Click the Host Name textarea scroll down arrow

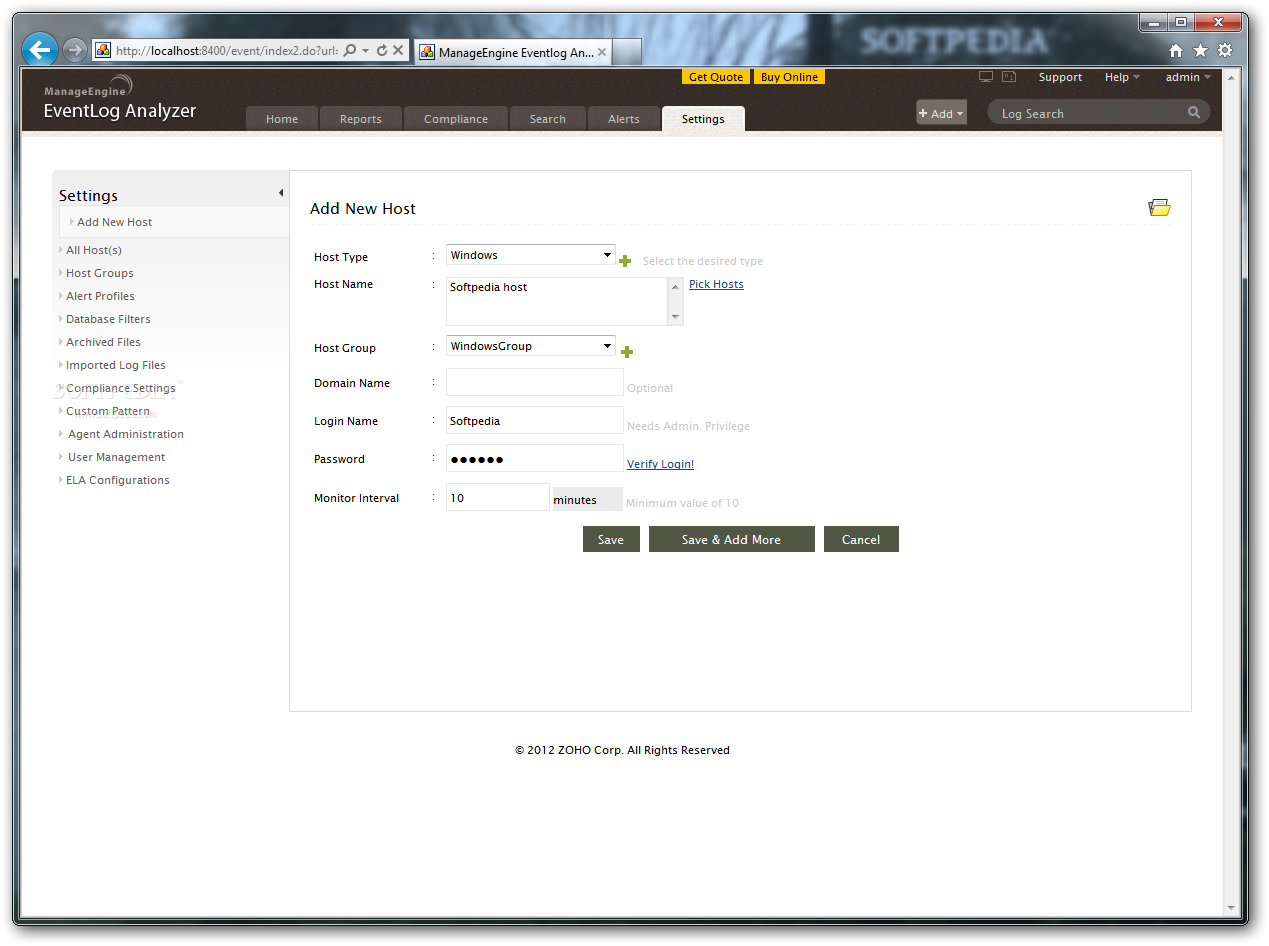coord(675,317)
